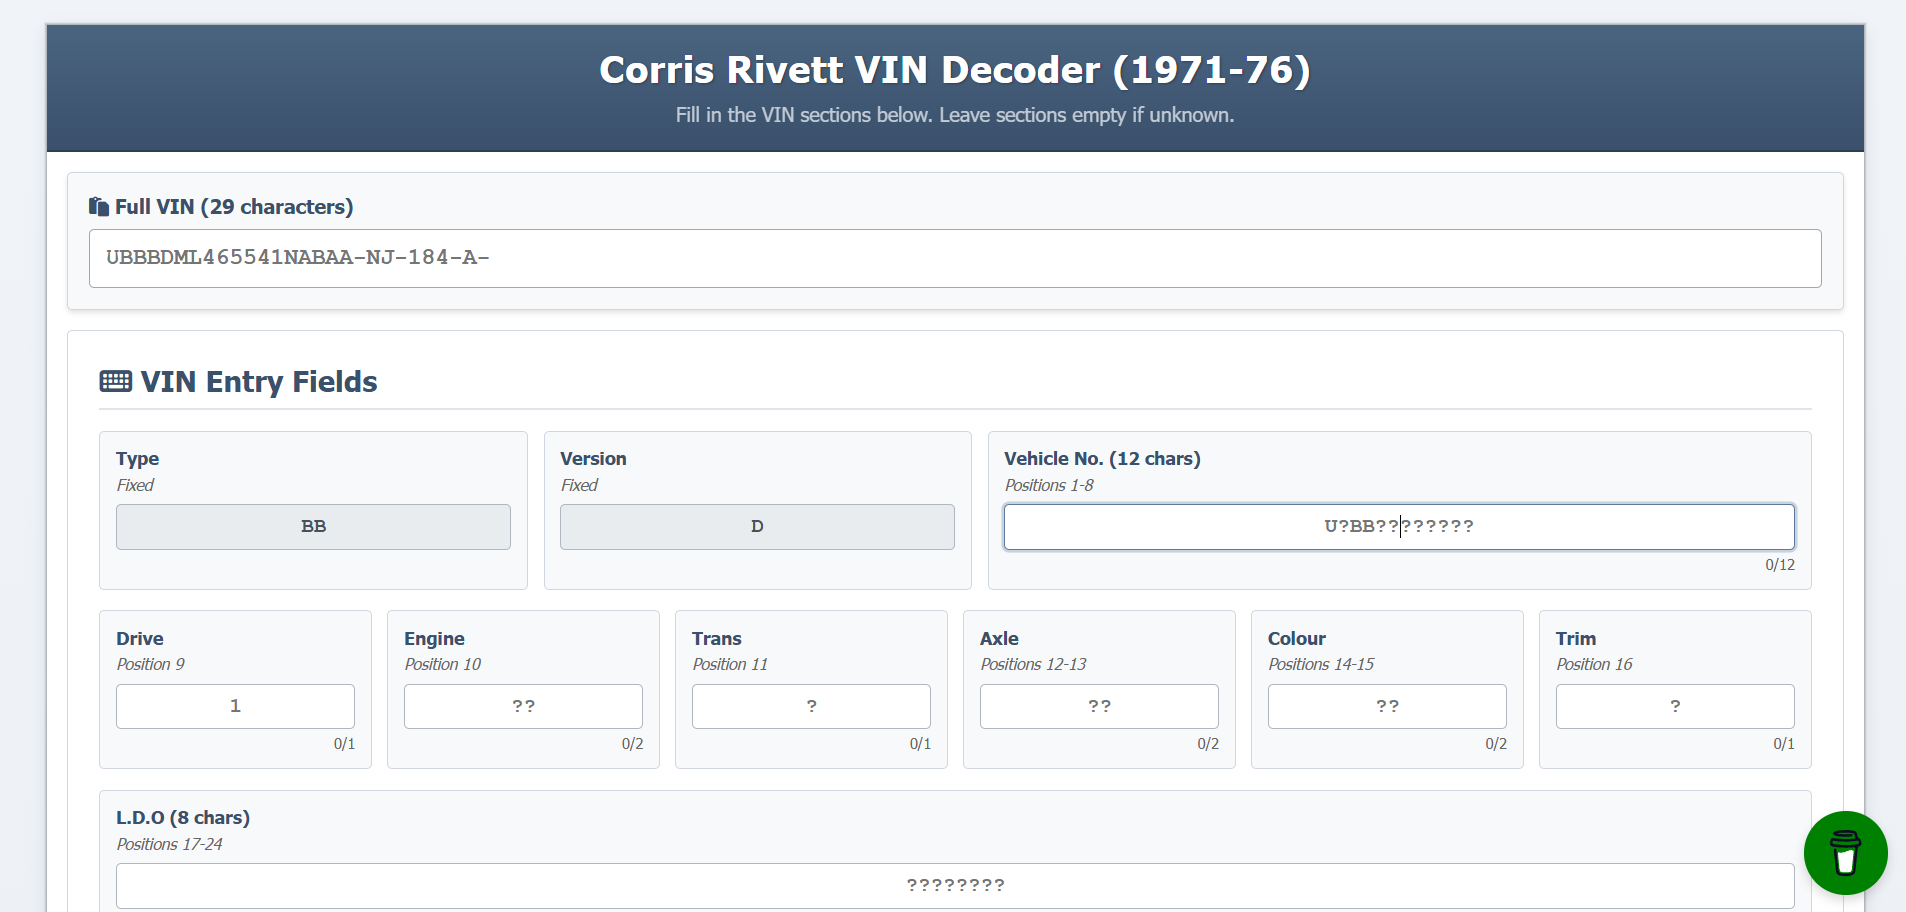Screen dimensions: 1906x912
Task: Select the Axle positions 12-13 input
Action: 1099,706
